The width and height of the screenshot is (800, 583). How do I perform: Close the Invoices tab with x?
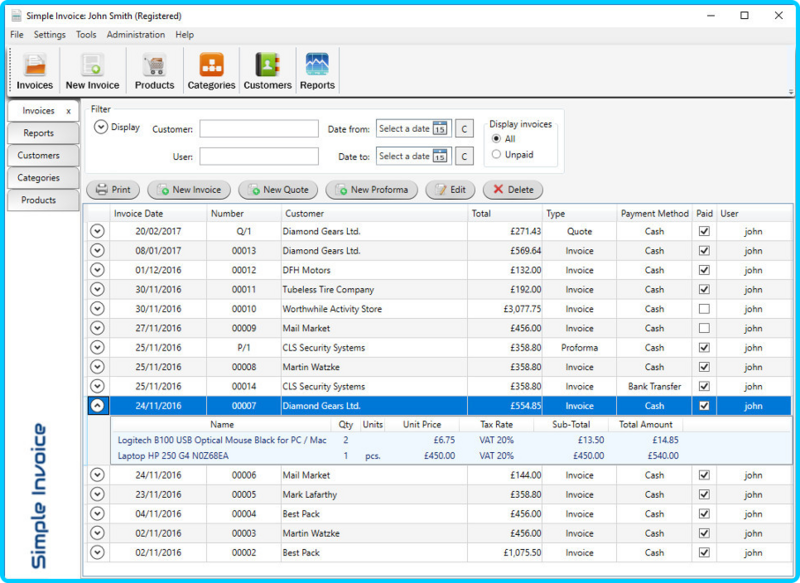[68, 111]
